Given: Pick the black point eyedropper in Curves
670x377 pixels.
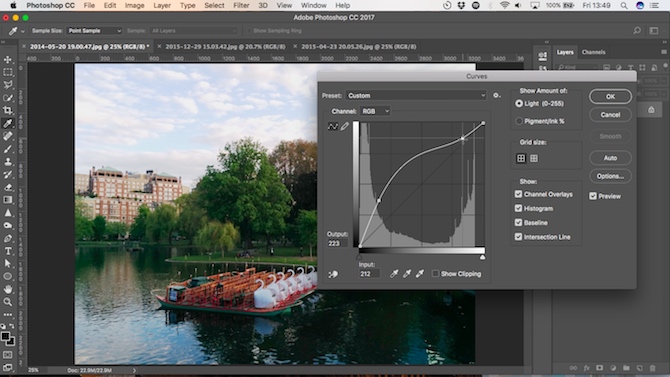Looking at the screenshot, I should (x=394, y=274).
